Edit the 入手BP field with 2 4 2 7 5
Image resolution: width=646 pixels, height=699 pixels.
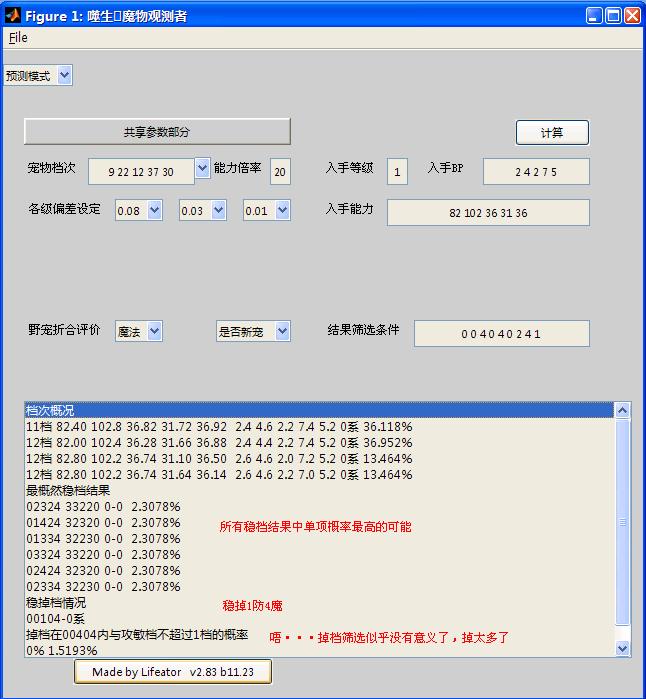[x=536, y=171]
